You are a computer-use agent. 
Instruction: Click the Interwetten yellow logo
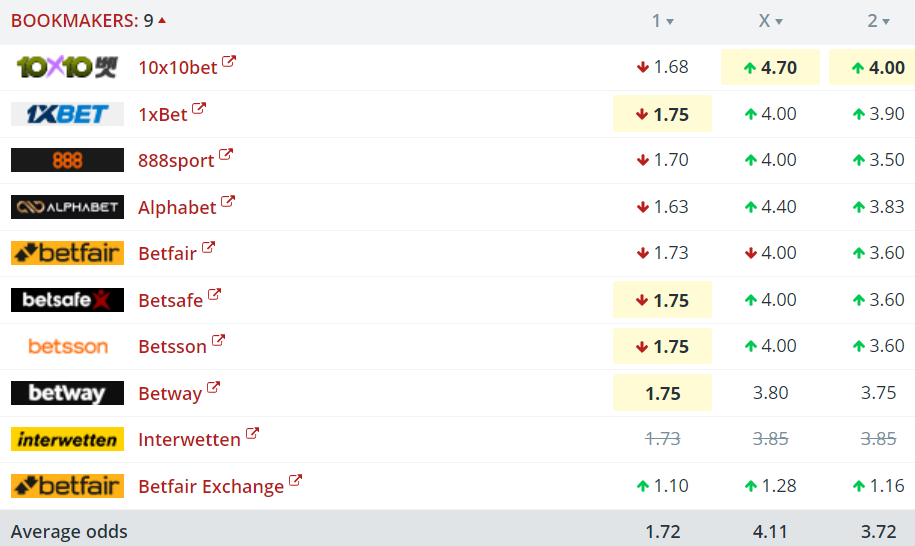pos(67,439)
